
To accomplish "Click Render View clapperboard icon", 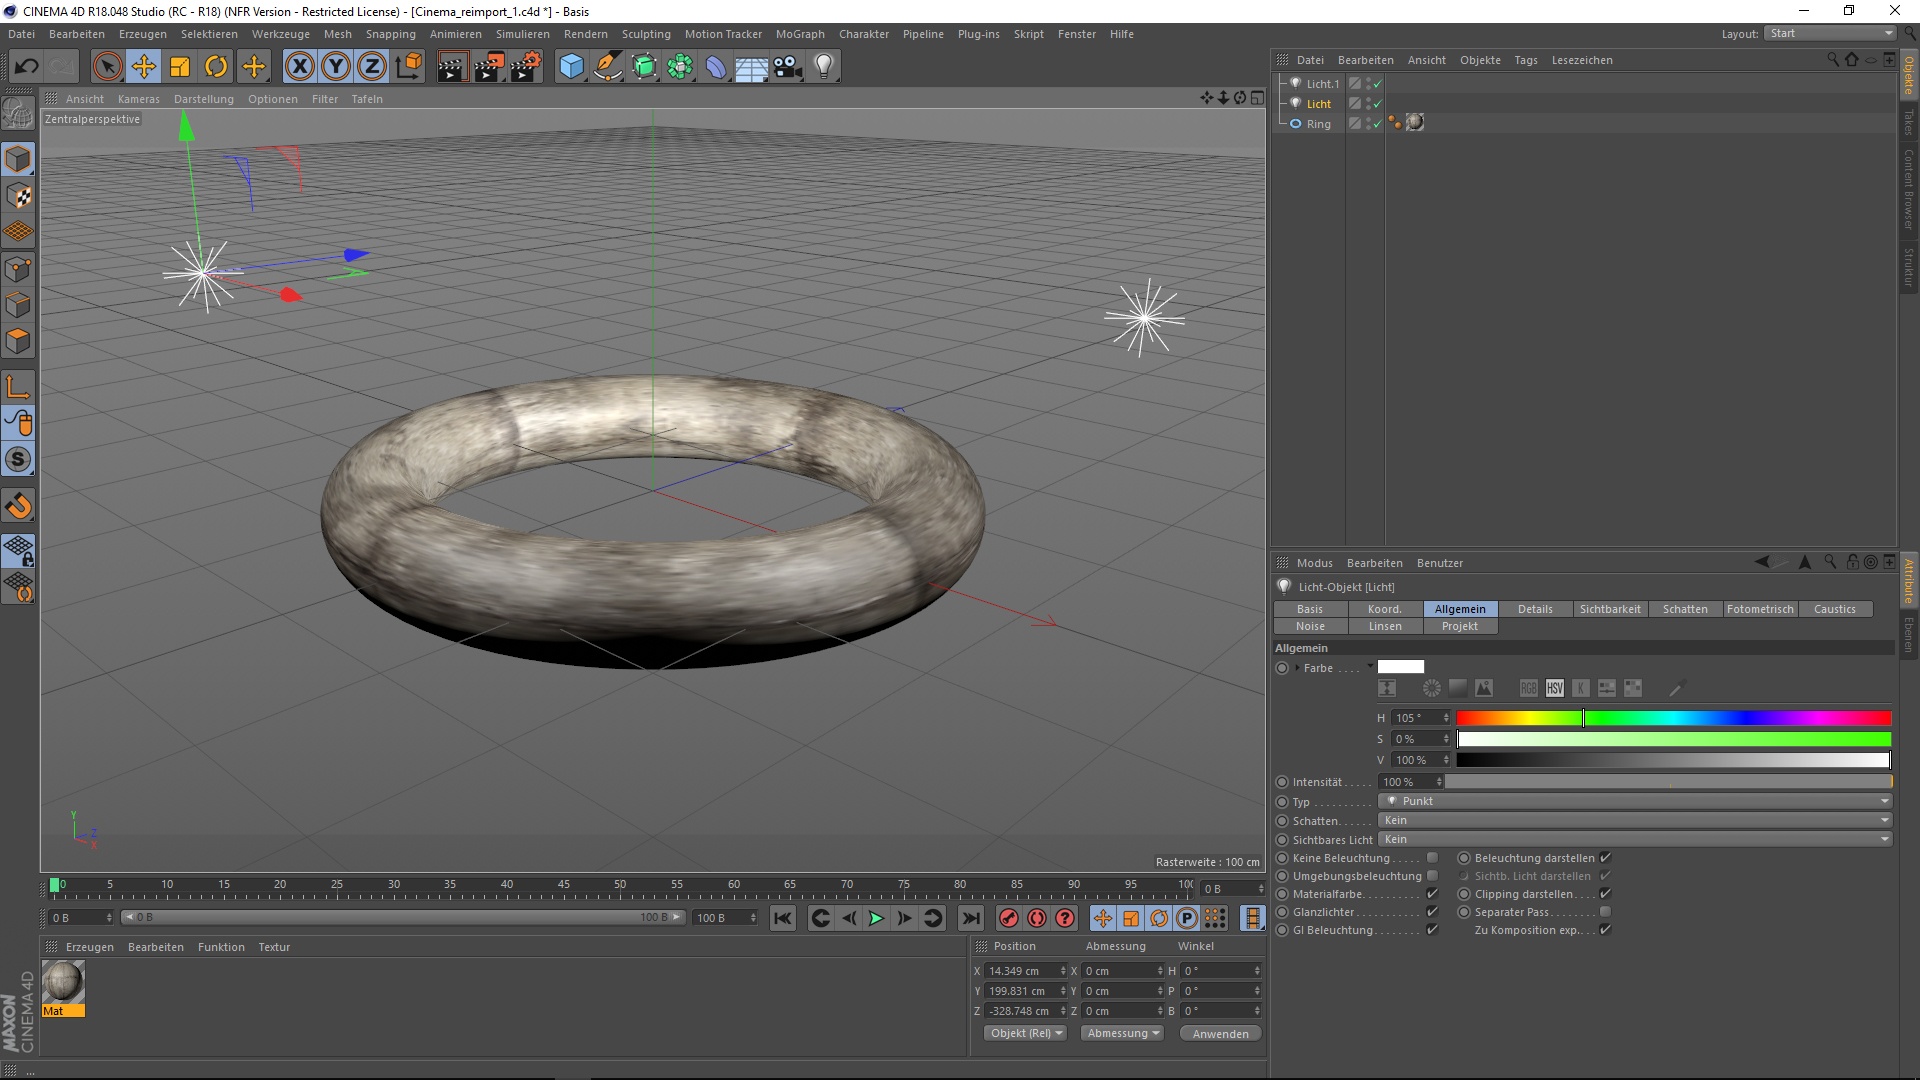I will [x=452, y=67].
